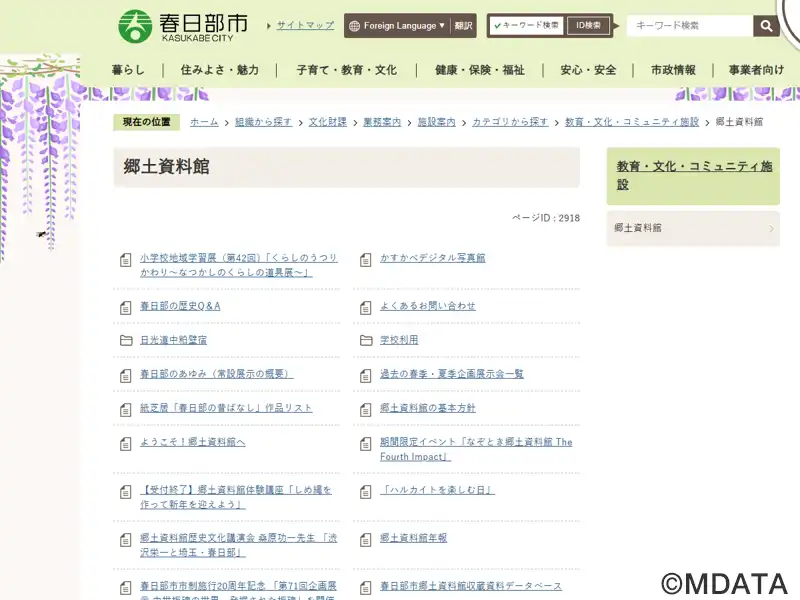Click the Kasukabe City logo
Viewport: 800px width, 600px height.
click(x=183, y=26)
